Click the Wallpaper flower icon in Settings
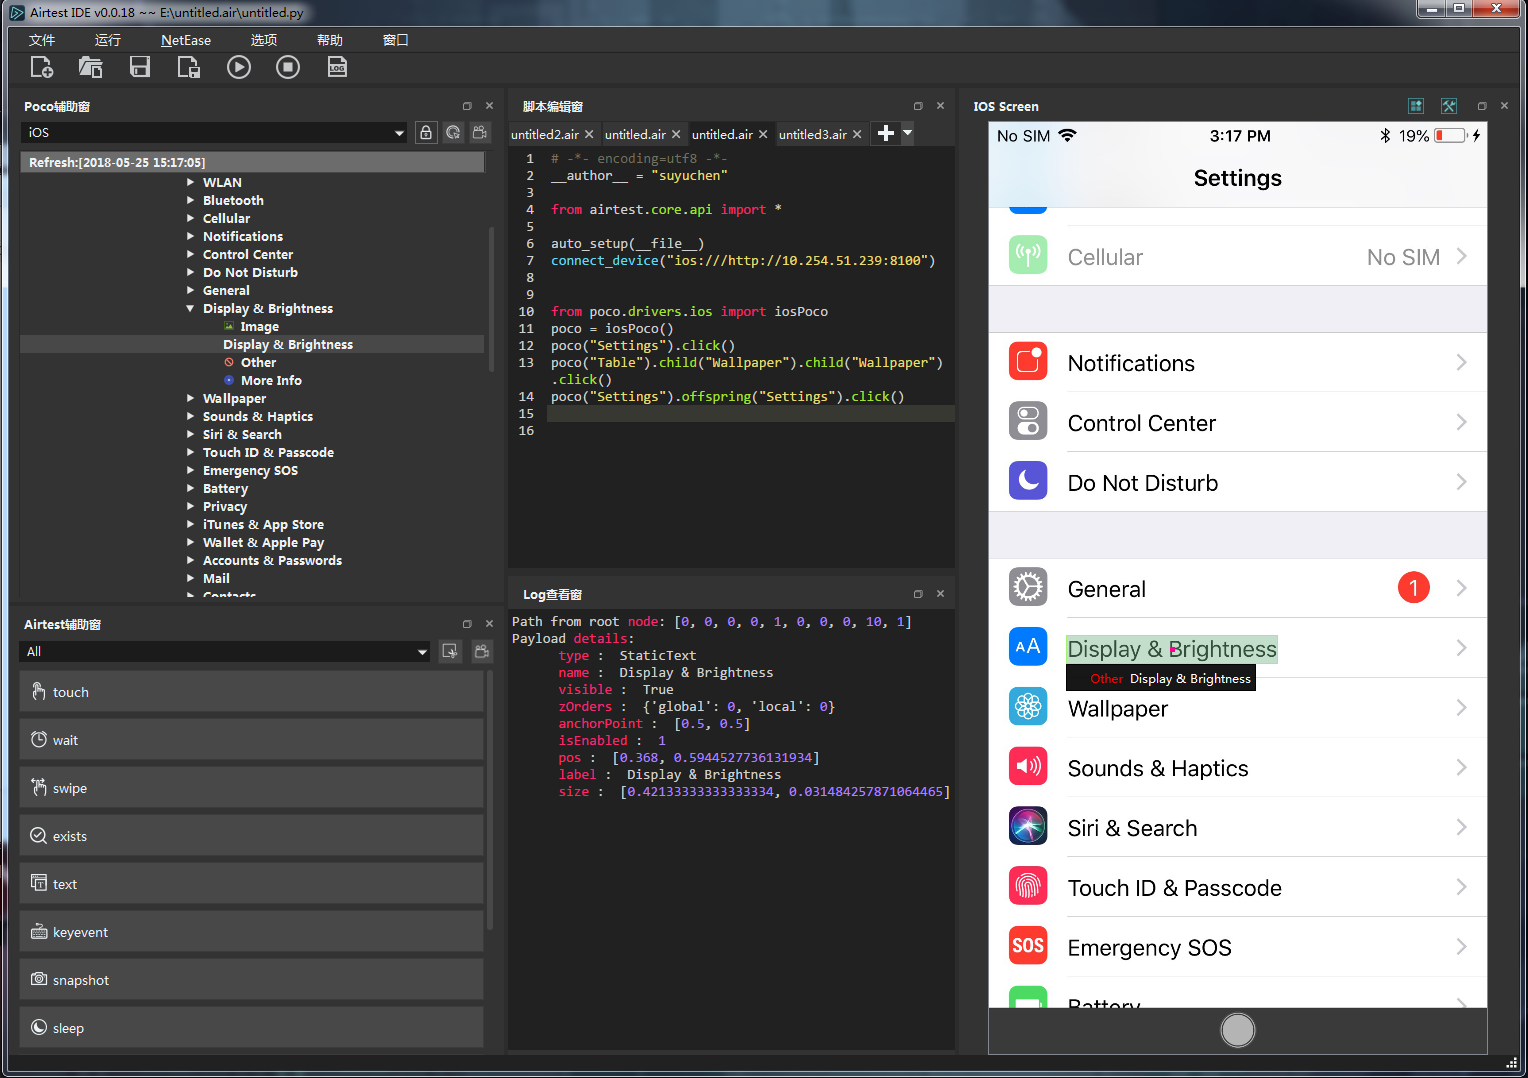The image size is (1528, 1078). pyautogui.click(x=1028, y=707)
